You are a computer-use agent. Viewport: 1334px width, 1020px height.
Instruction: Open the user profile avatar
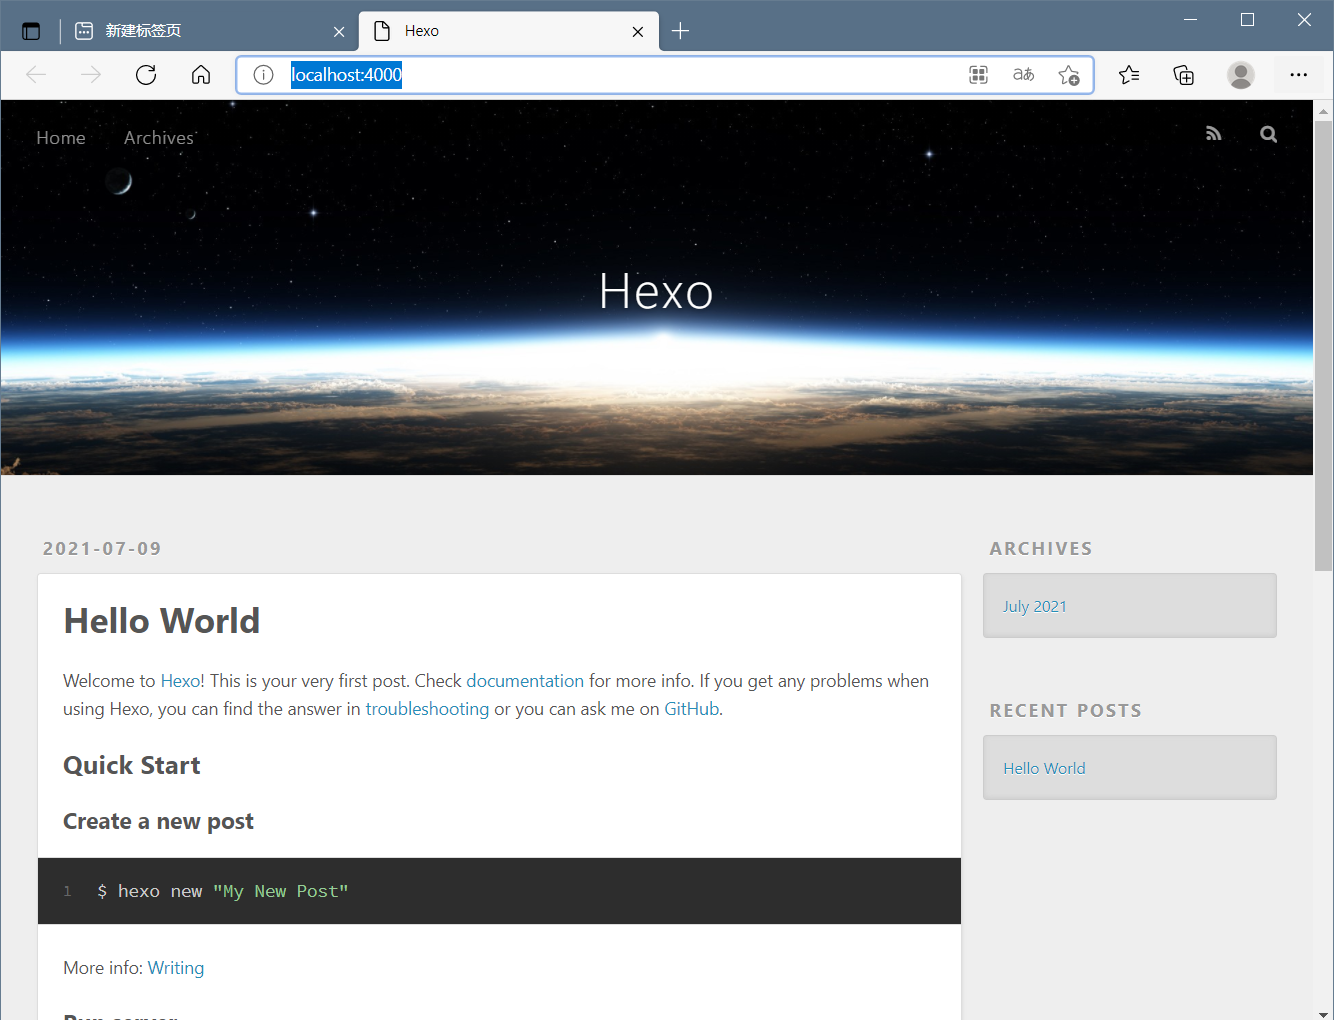[x=1241, y=75]
